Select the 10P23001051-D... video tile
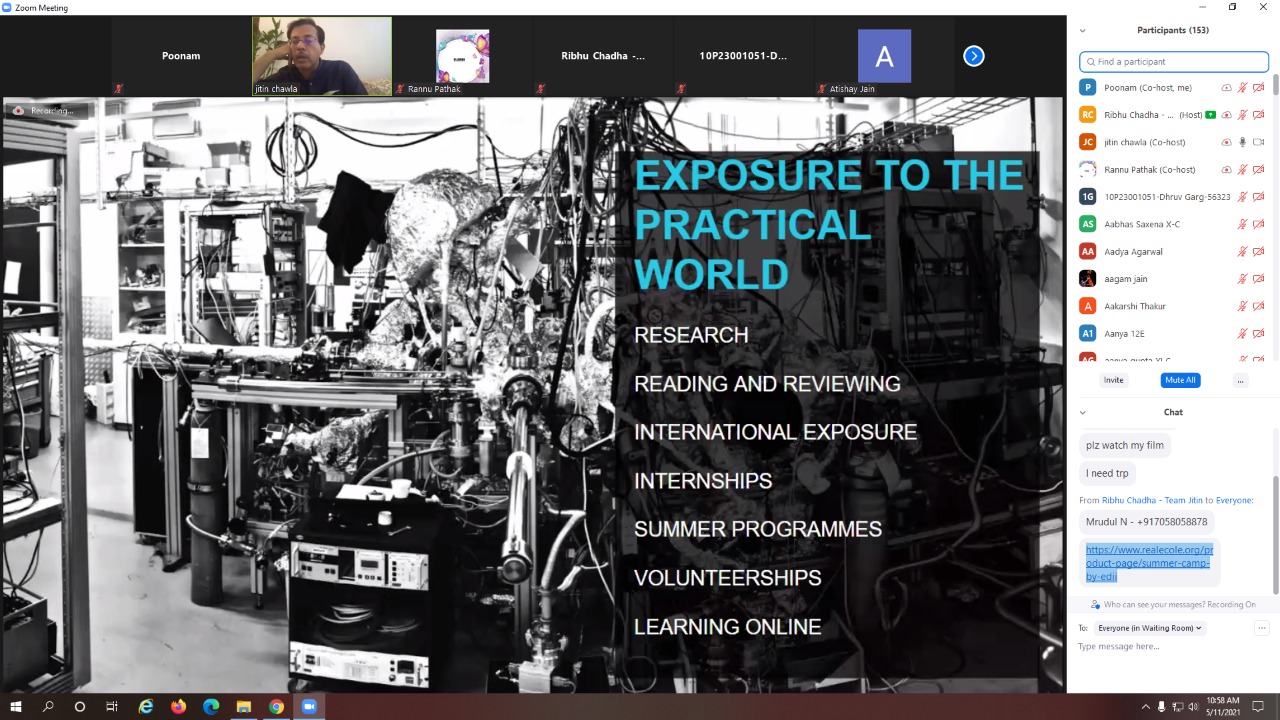The height and width of the screenshot is (720, 1280). point(743,56)
